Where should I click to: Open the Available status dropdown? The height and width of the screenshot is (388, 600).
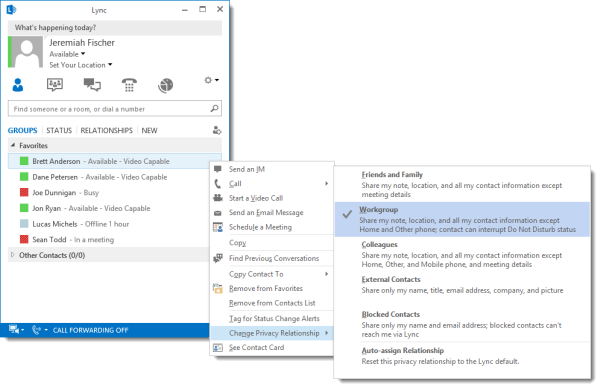67,54
